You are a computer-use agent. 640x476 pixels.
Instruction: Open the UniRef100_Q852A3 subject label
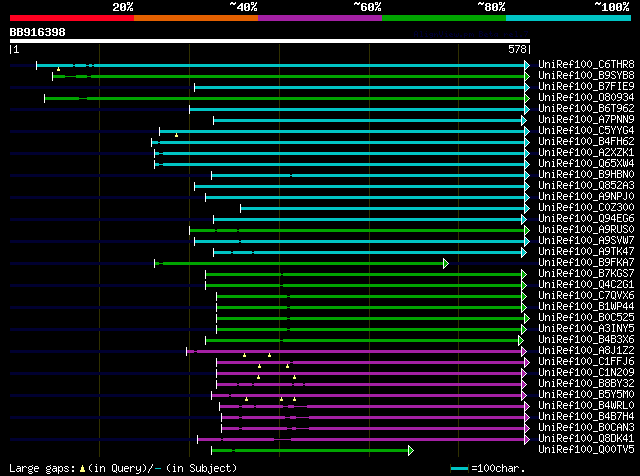point(586,186)
